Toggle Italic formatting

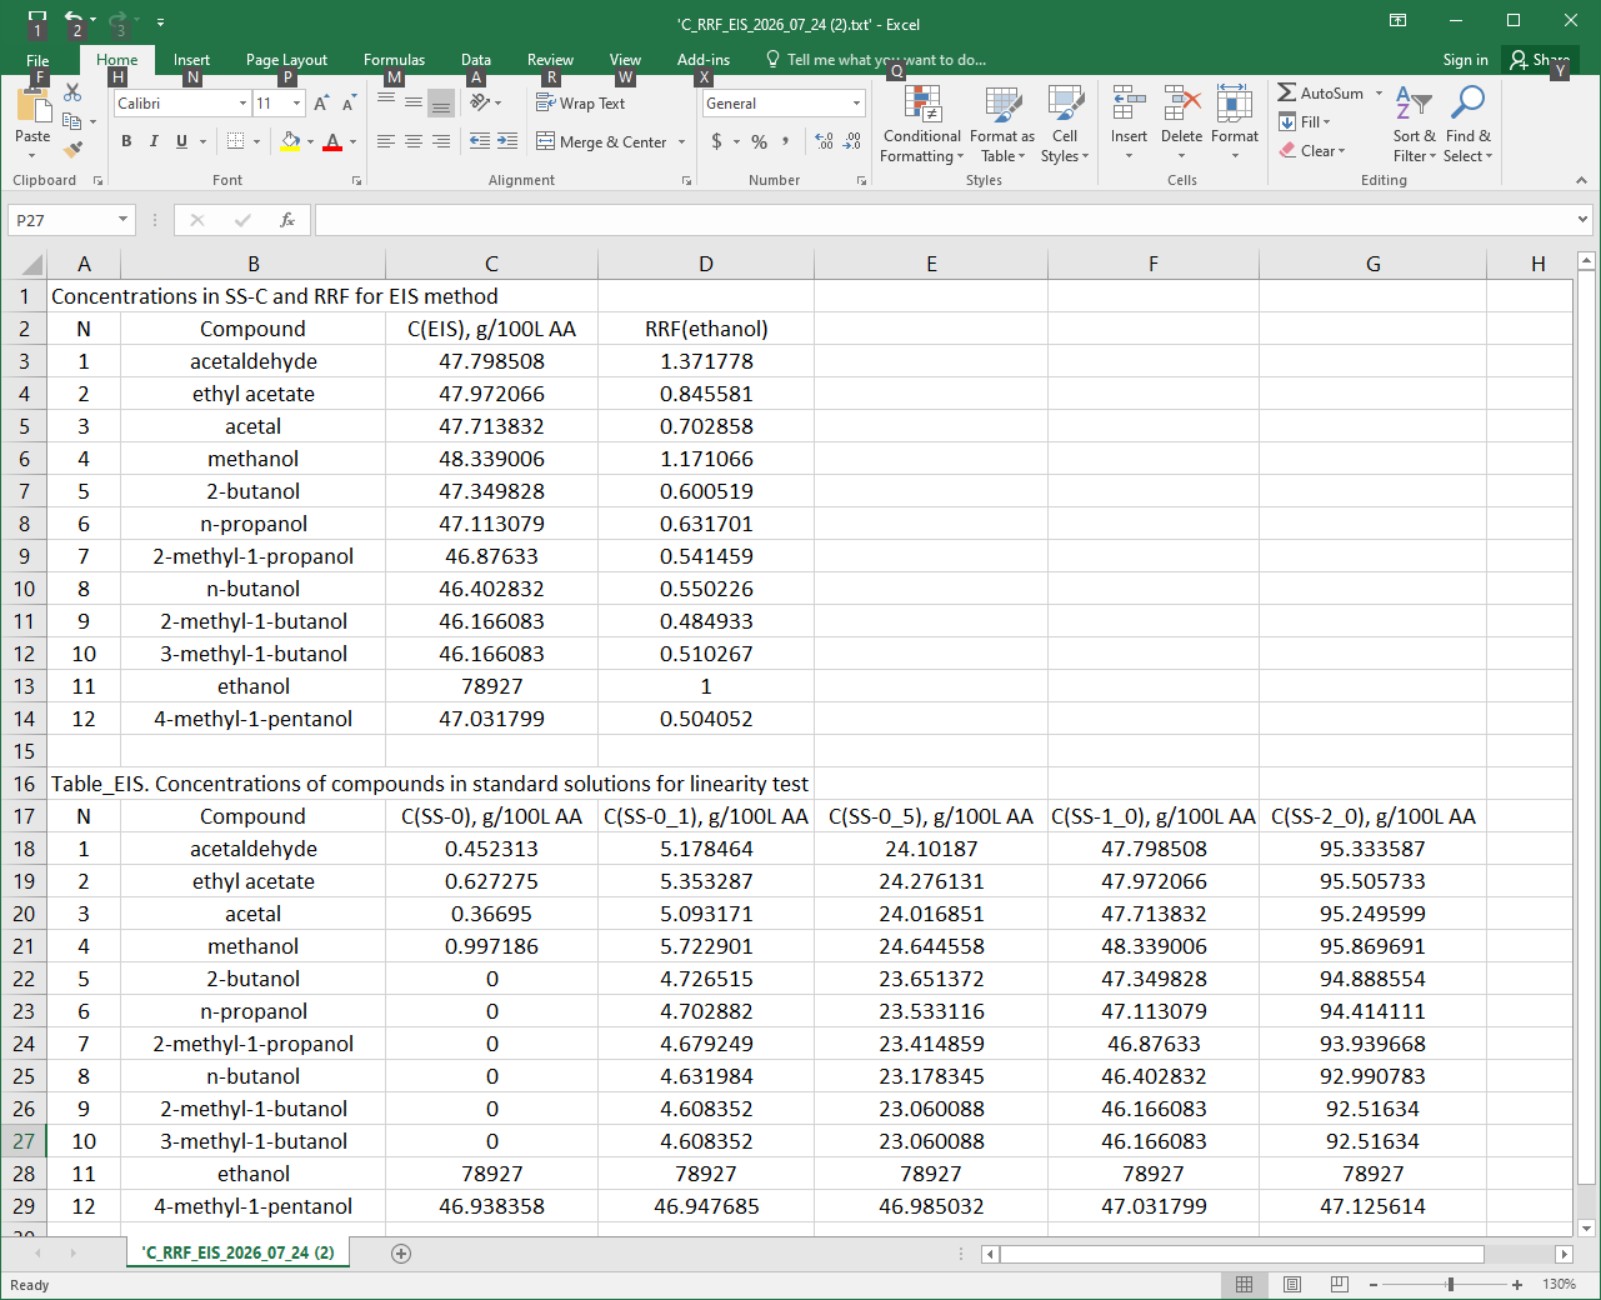pyautogui.click(x=153, y=141)
